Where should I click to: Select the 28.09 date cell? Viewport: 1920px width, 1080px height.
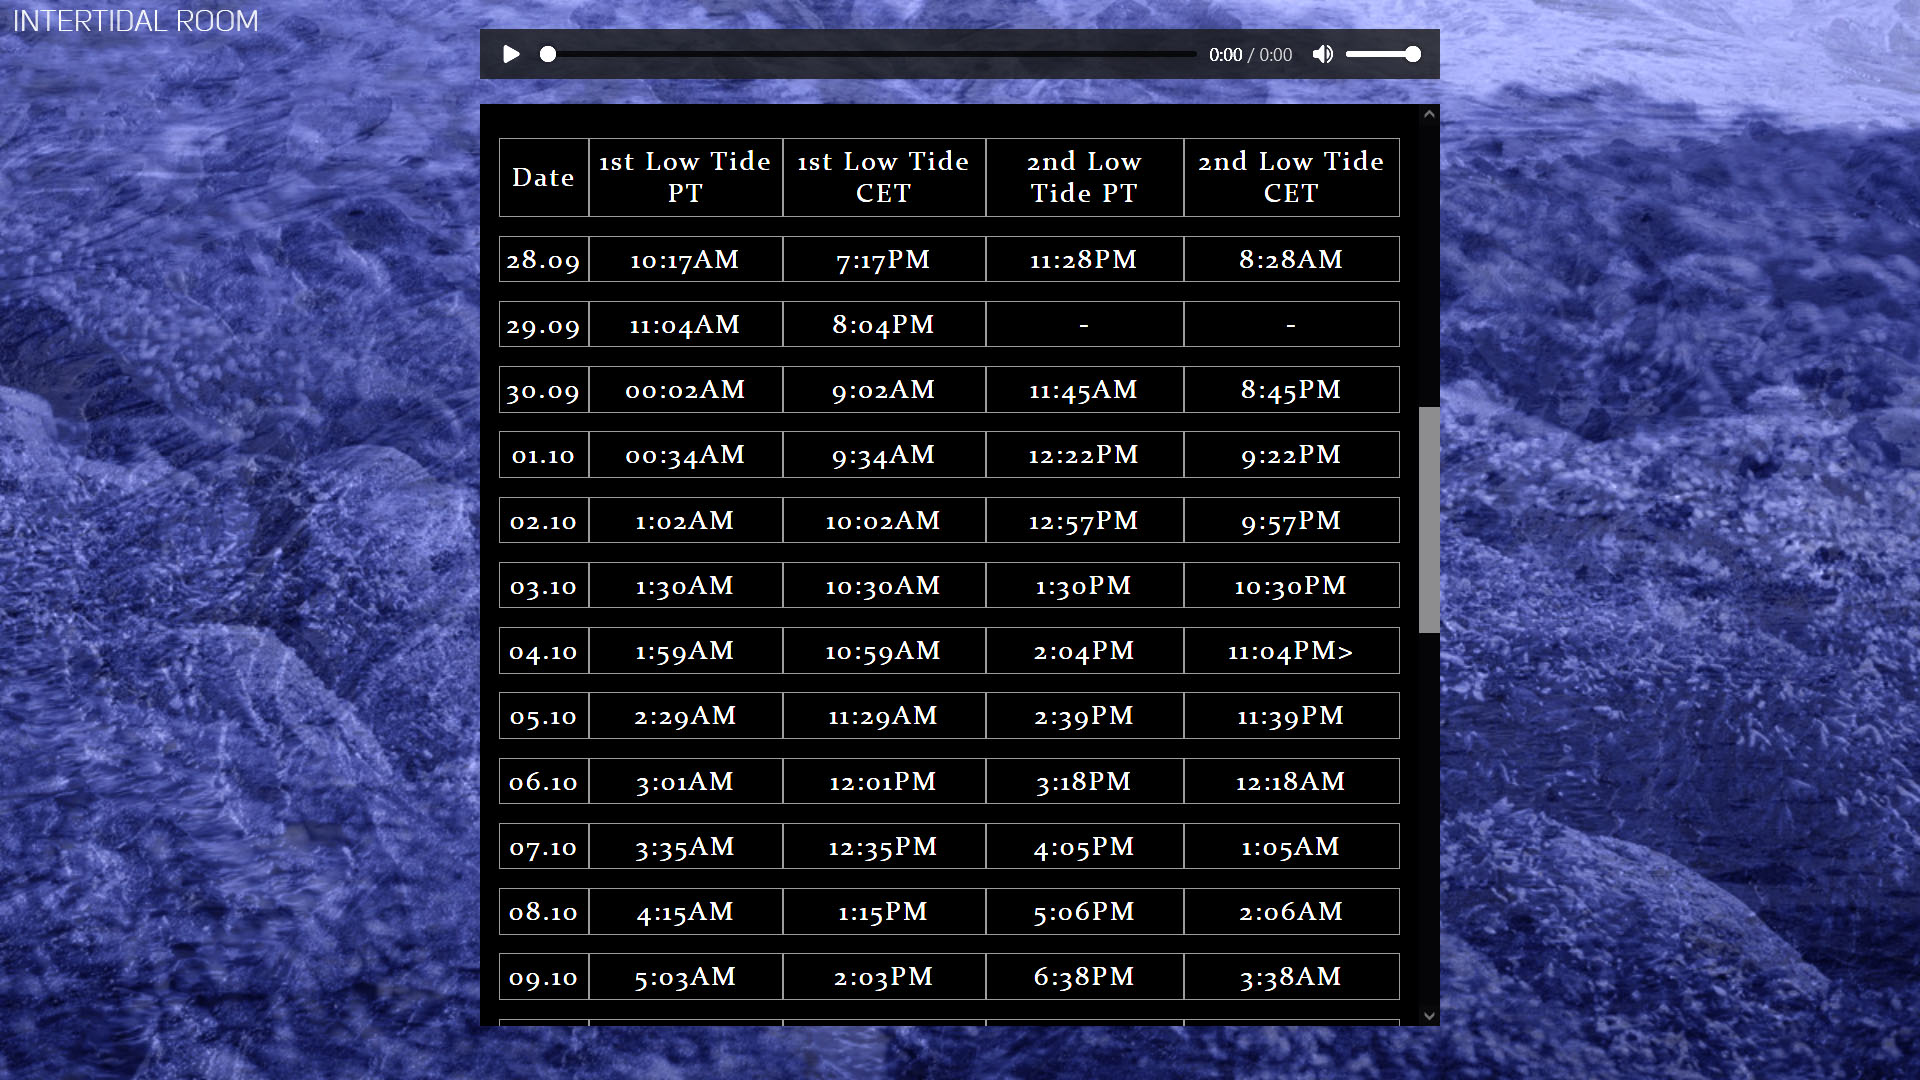point(543,260)
